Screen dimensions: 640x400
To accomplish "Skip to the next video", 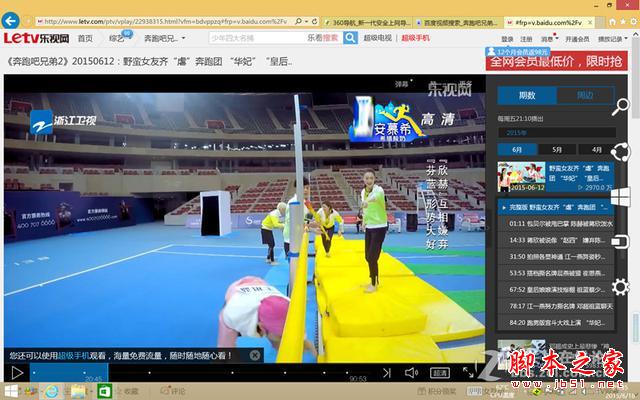I will click(x=387, y=372).
